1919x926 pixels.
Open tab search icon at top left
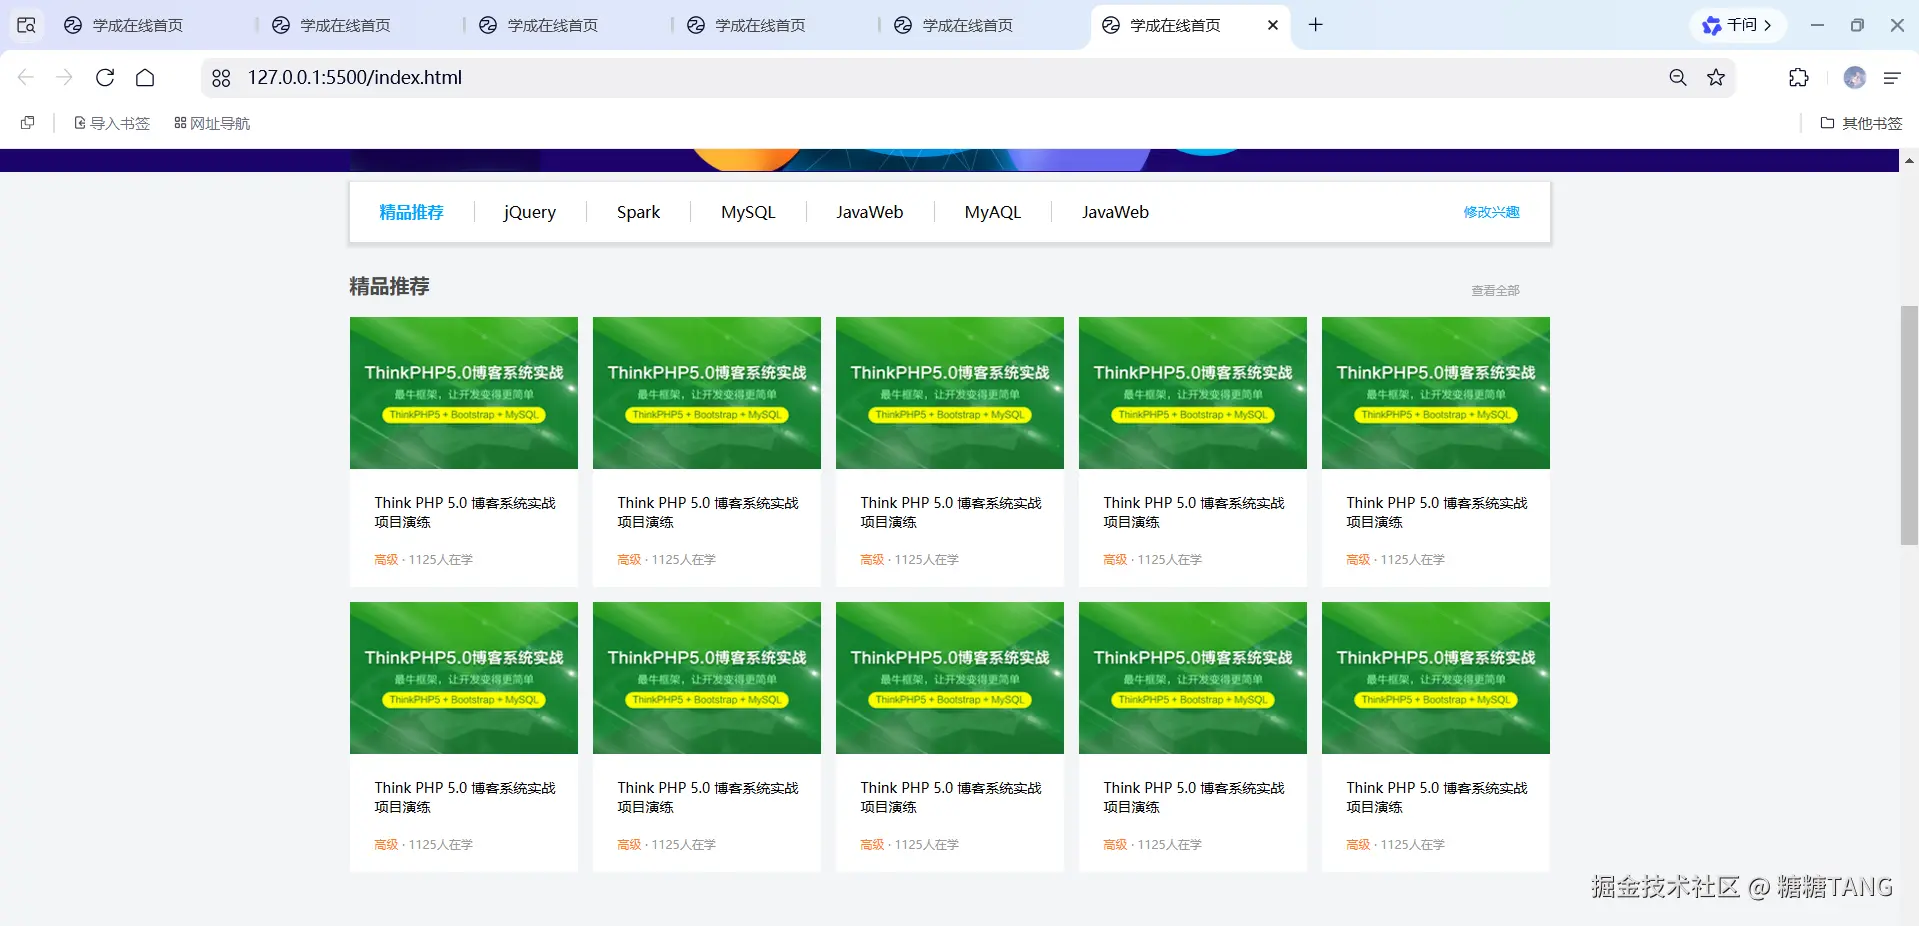(27, 25)
